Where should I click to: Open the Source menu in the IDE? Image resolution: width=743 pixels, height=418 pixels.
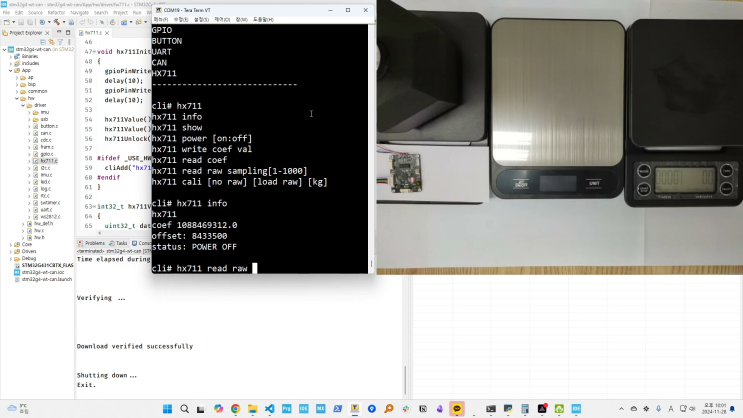[35, 13]
